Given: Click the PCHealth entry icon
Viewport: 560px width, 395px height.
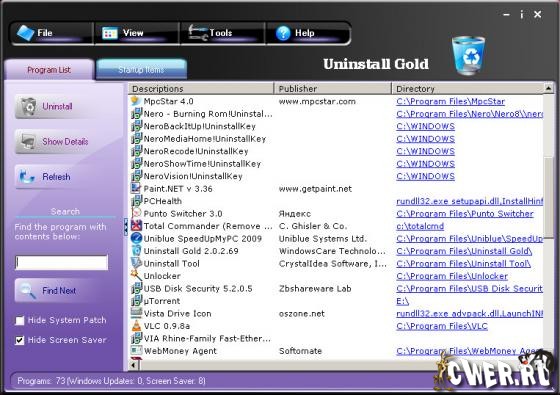Looking at the screenshot, I should (136, 201).
